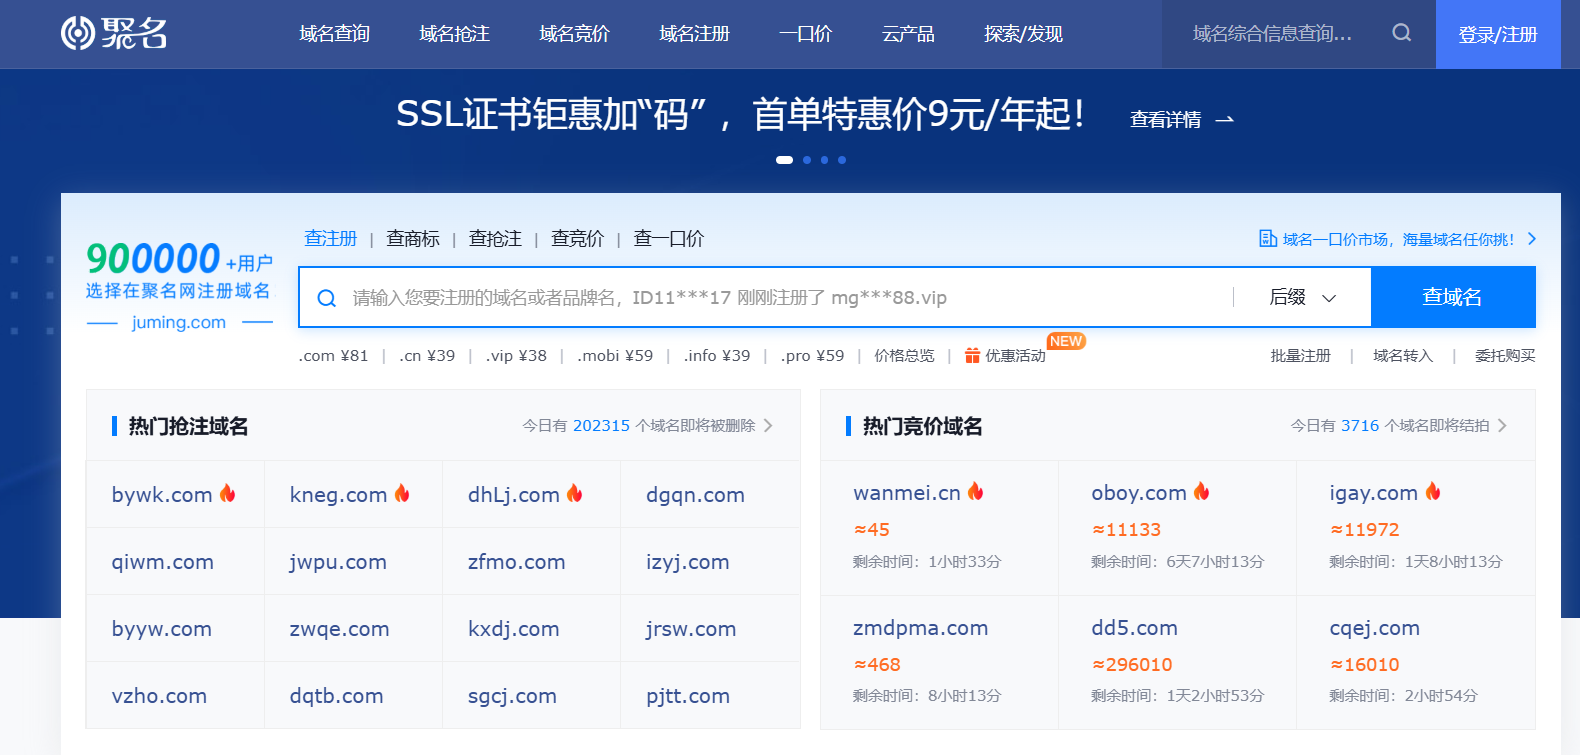Click the 域名转入 link
This screenshot has height=755, width=1580.
tap(1403, 356)
